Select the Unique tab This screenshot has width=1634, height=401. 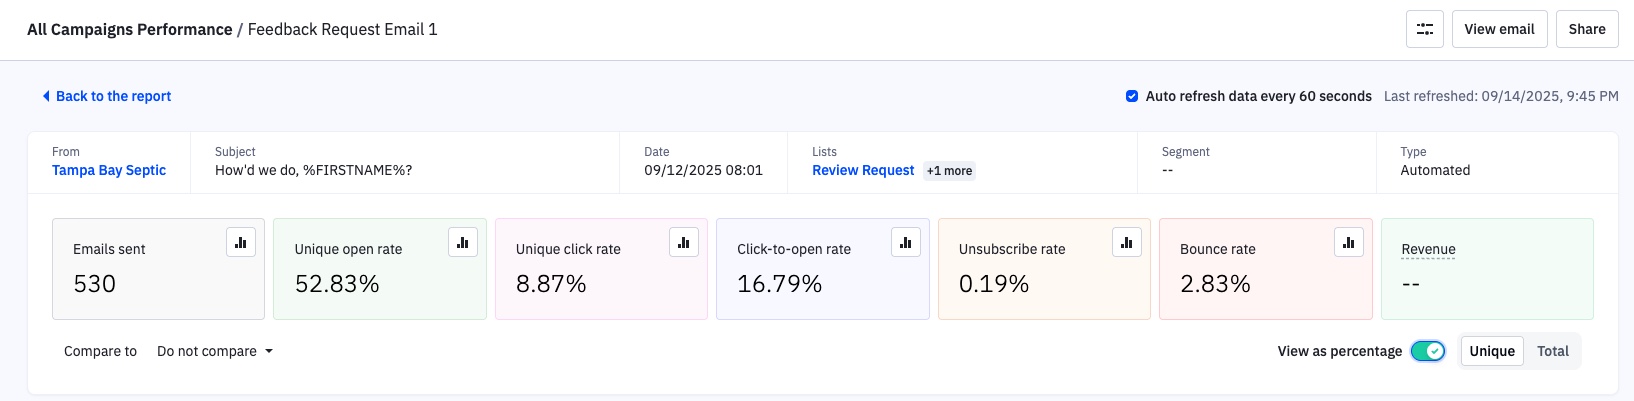tap(1491, 351)
